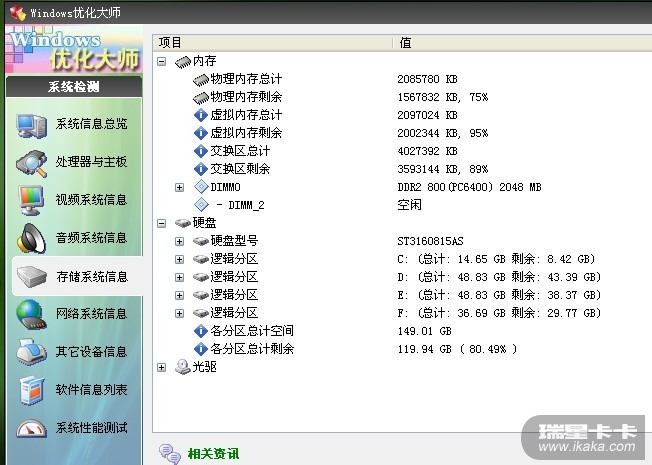Select the 视频系统信息 menu label
Screen dimensions: 652x465
[x=91, y=200]
